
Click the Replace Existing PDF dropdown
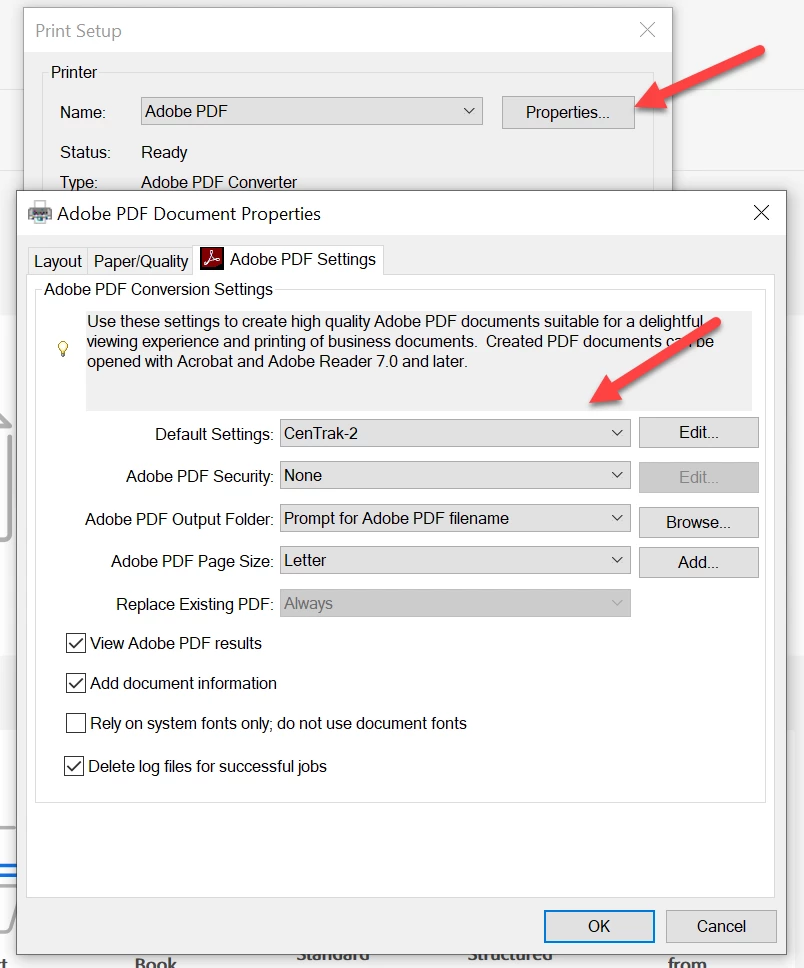click(x=455, y=603)
